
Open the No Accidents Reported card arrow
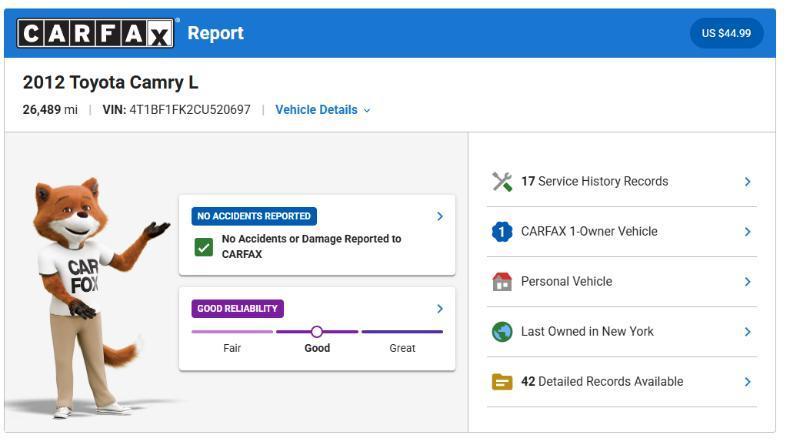tap(440, 216)
